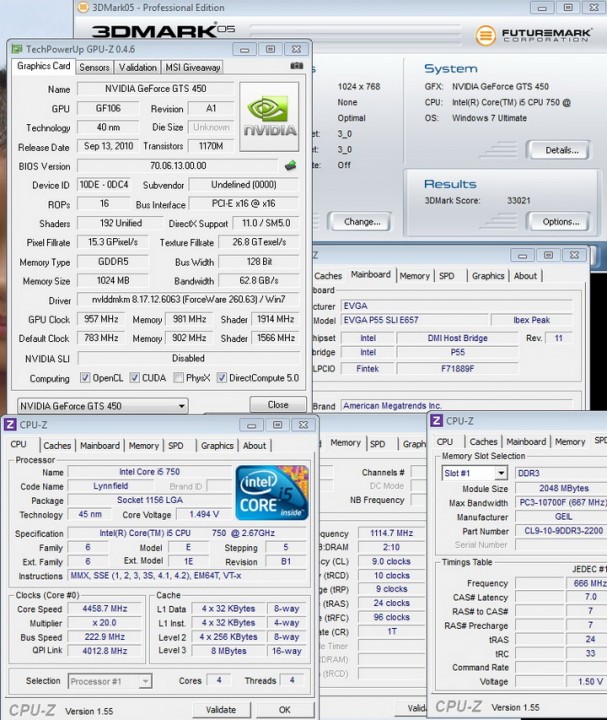Click the LPCIO value F71889F
The image size is (607, 720).
coord(457,368)
